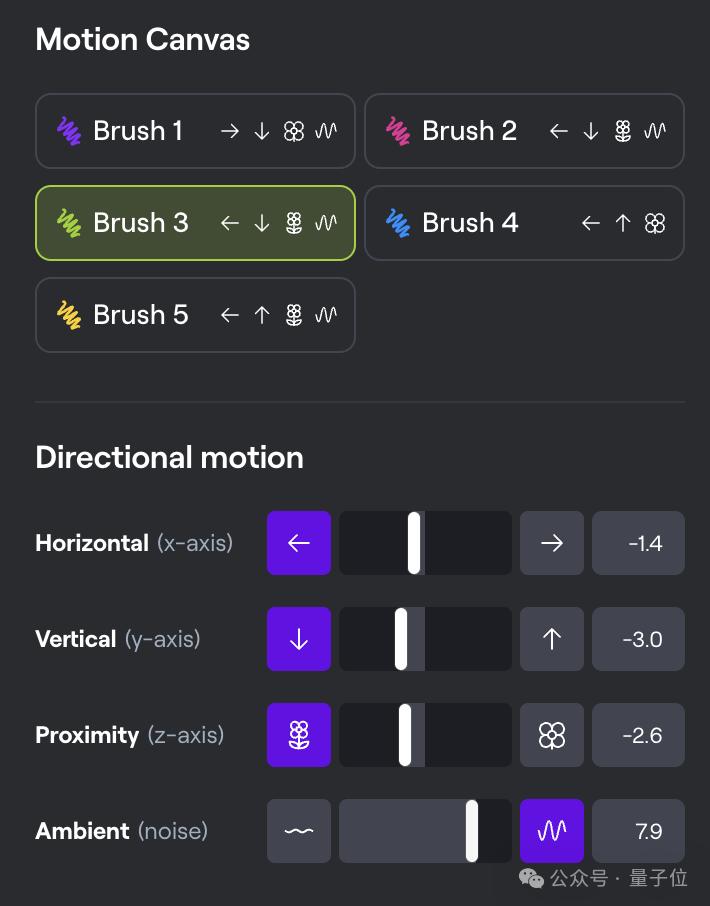Click the Ambient value field showing 7.9
710x906 pixels.
[x=638, y=831]
